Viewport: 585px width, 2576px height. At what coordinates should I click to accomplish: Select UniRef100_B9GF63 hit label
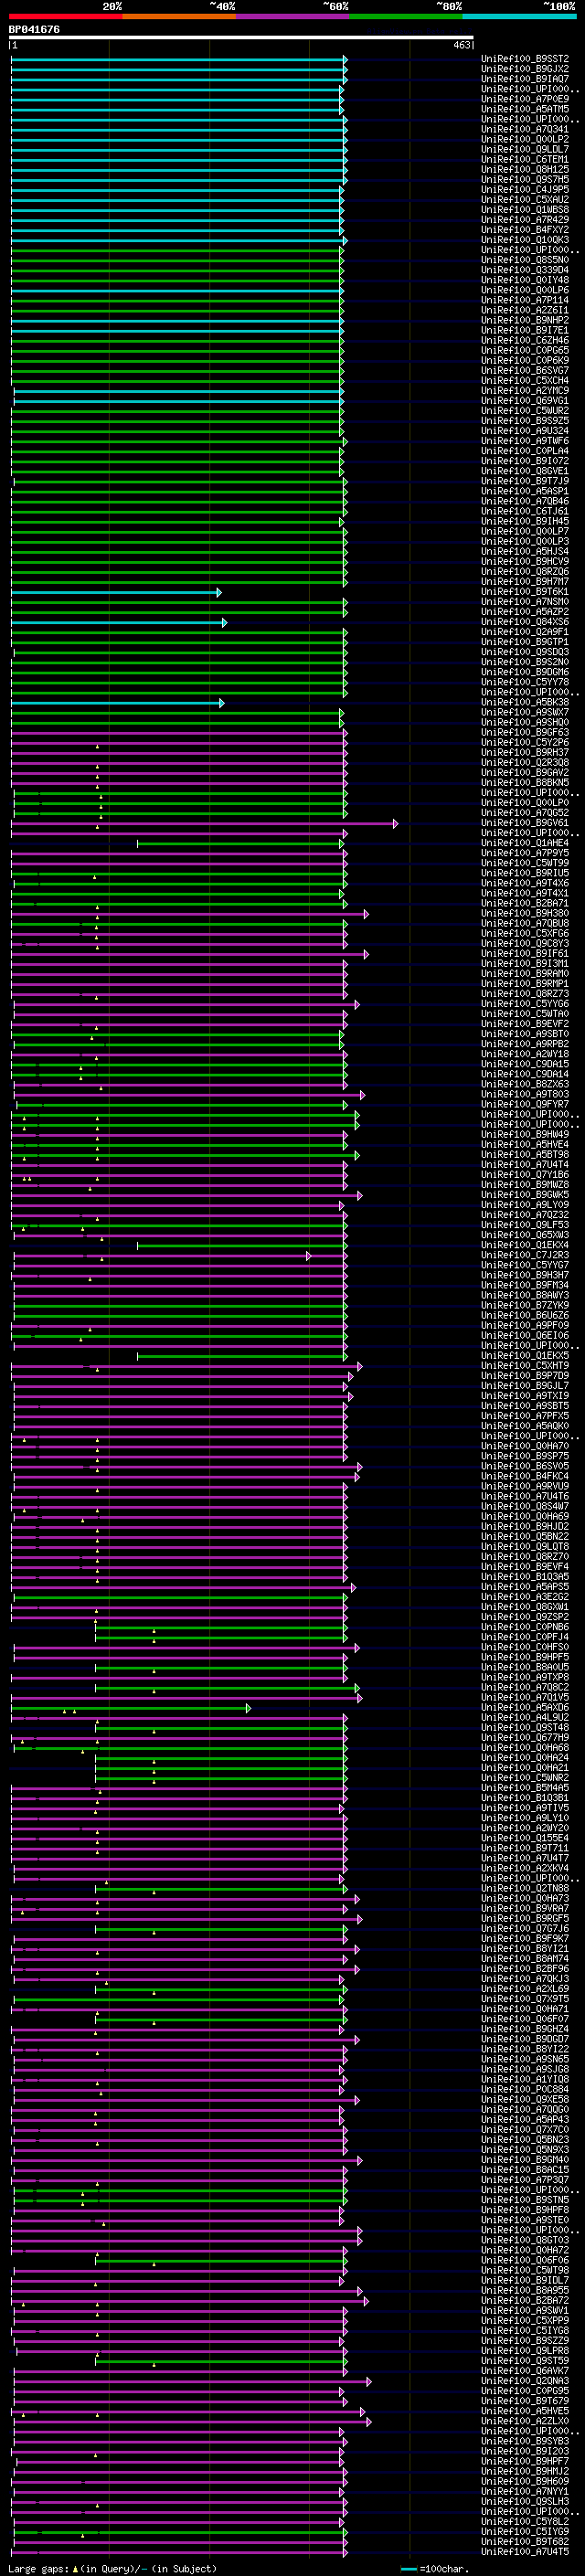525,732
